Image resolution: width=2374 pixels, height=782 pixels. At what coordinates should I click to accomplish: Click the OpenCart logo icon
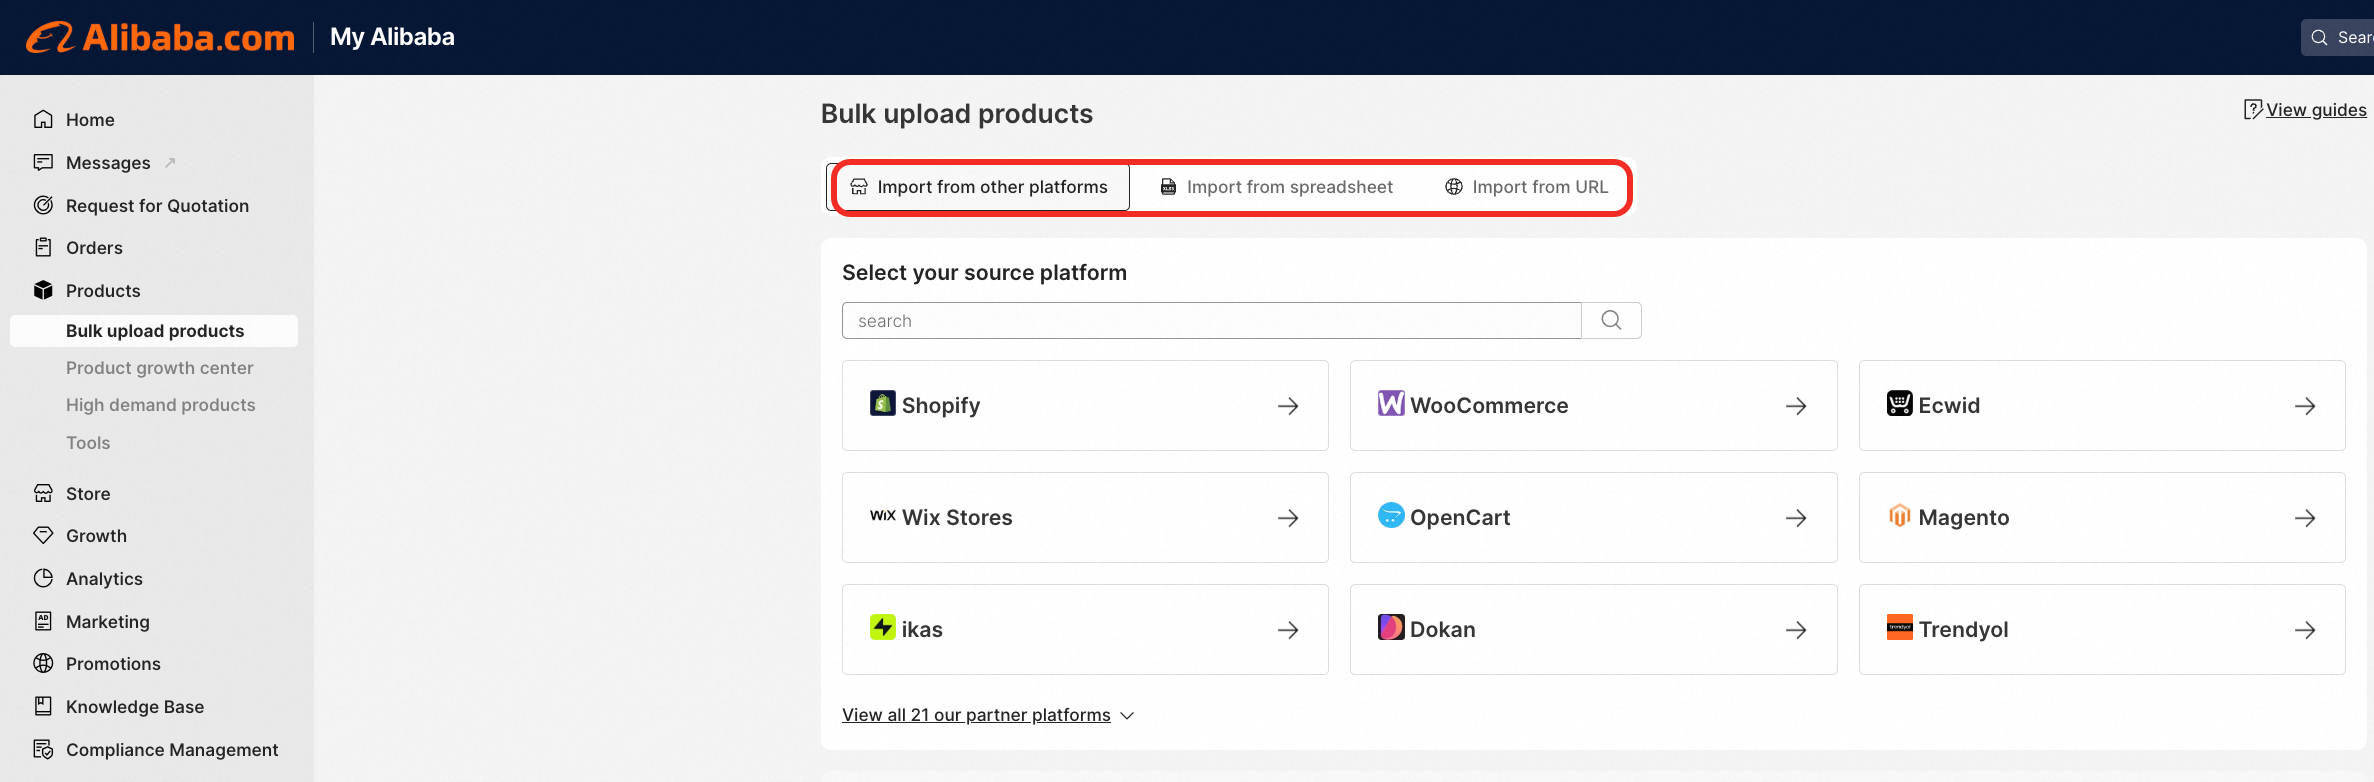1391,515
